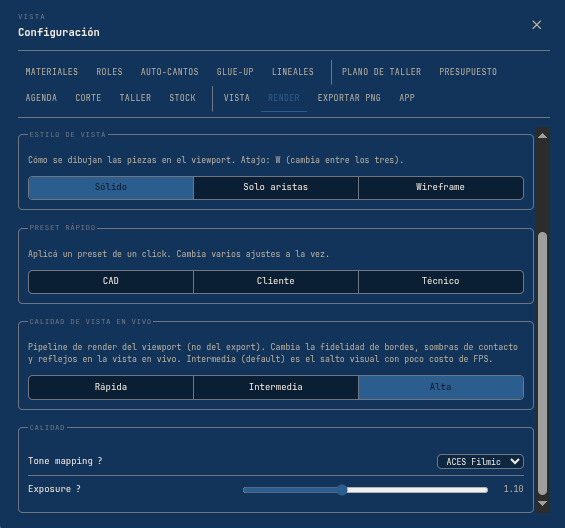Open the Tone mapping ACES Filmic dropdown
The width and height of the screenshot is (565, 528).
tap(480, 462)
